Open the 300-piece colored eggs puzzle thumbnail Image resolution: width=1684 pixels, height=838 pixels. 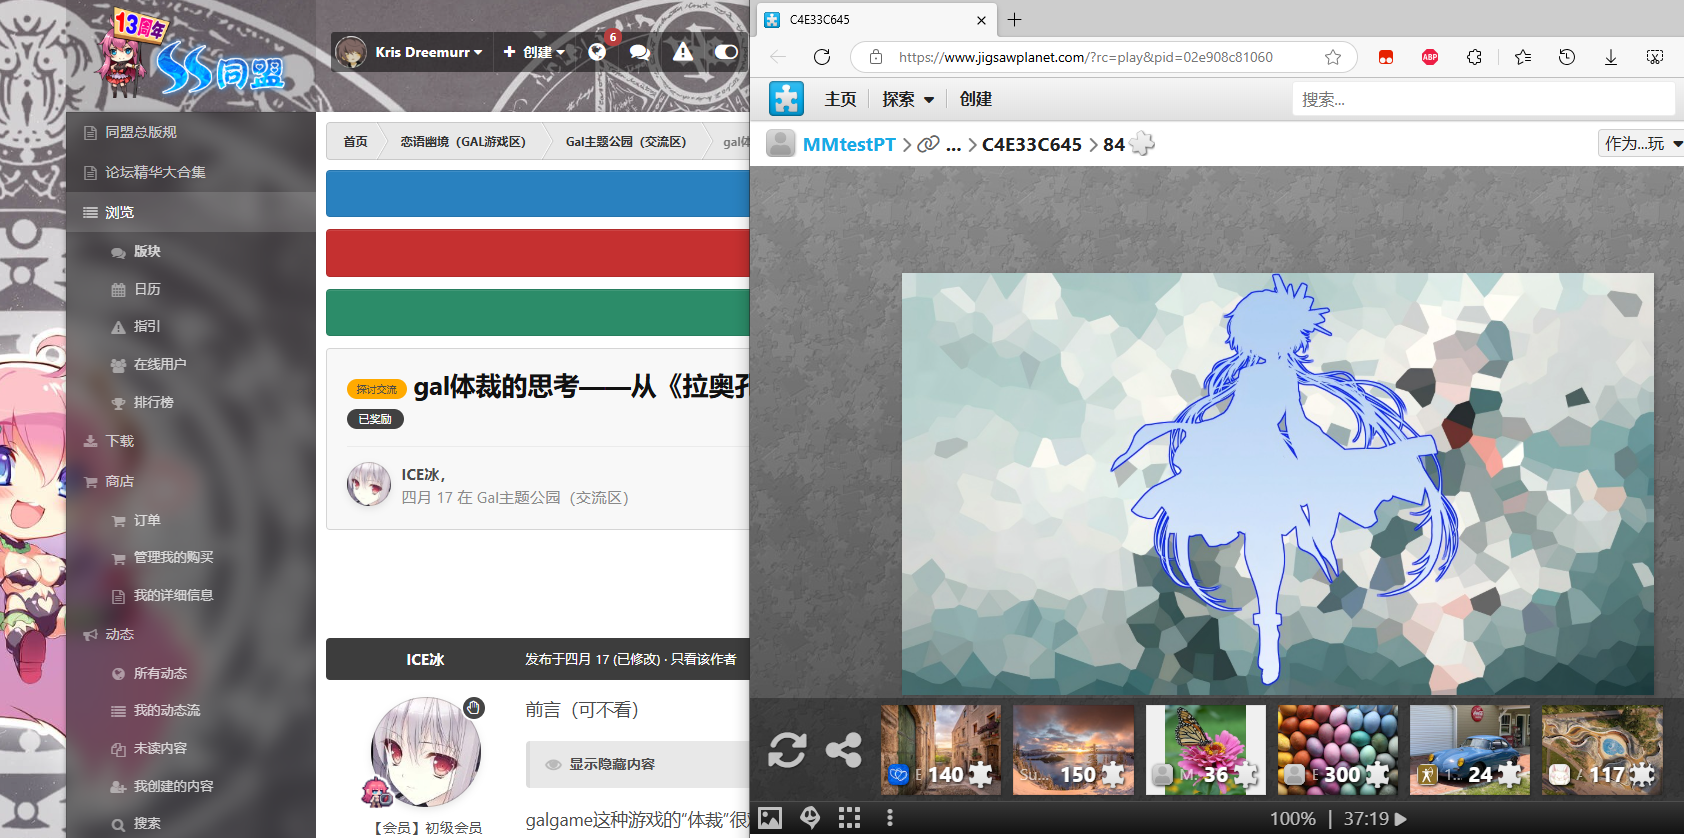(1338, 750)
